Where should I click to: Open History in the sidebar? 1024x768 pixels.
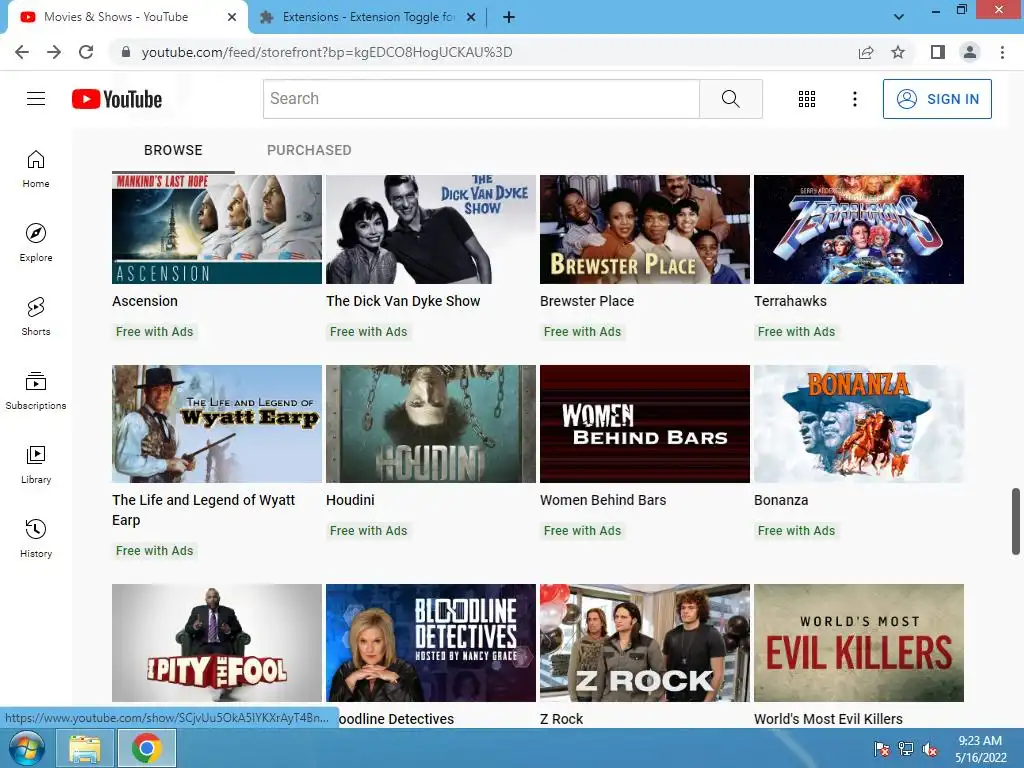36,538
